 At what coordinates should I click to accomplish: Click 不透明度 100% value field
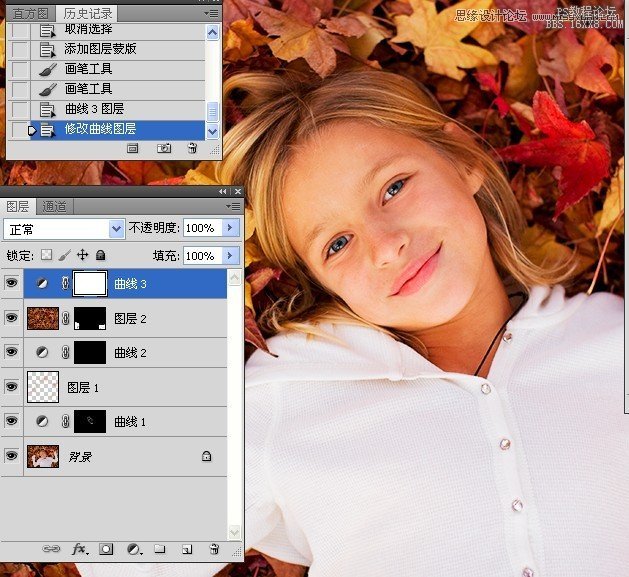(x=202, y=228)
